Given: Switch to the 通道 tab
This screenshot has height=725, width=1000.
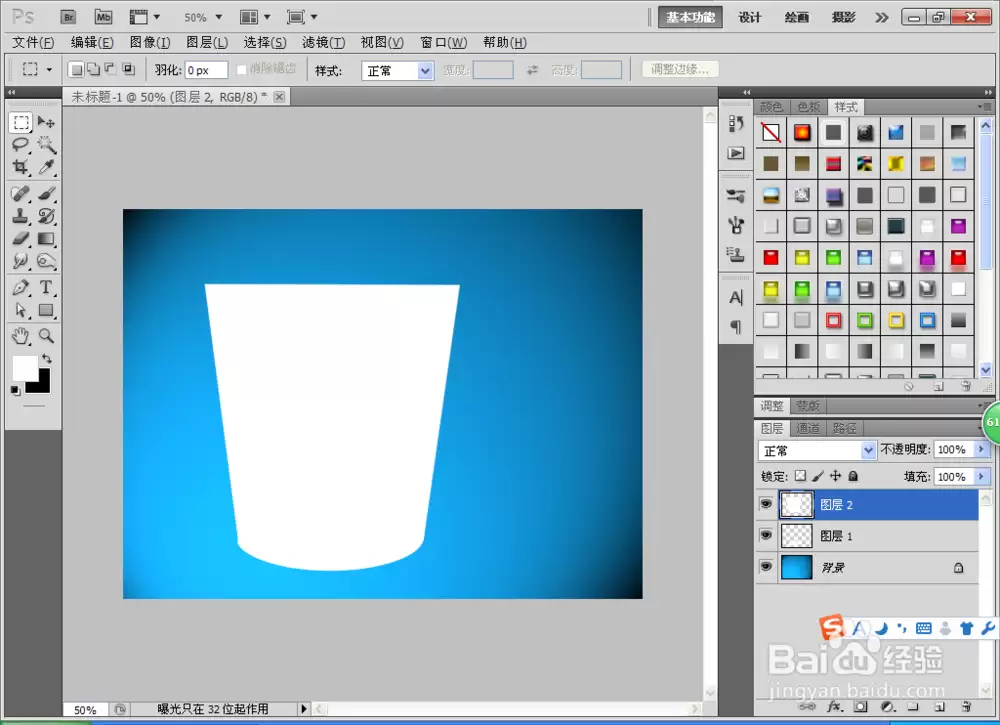Looking at the screenshot, I should 807,428.
